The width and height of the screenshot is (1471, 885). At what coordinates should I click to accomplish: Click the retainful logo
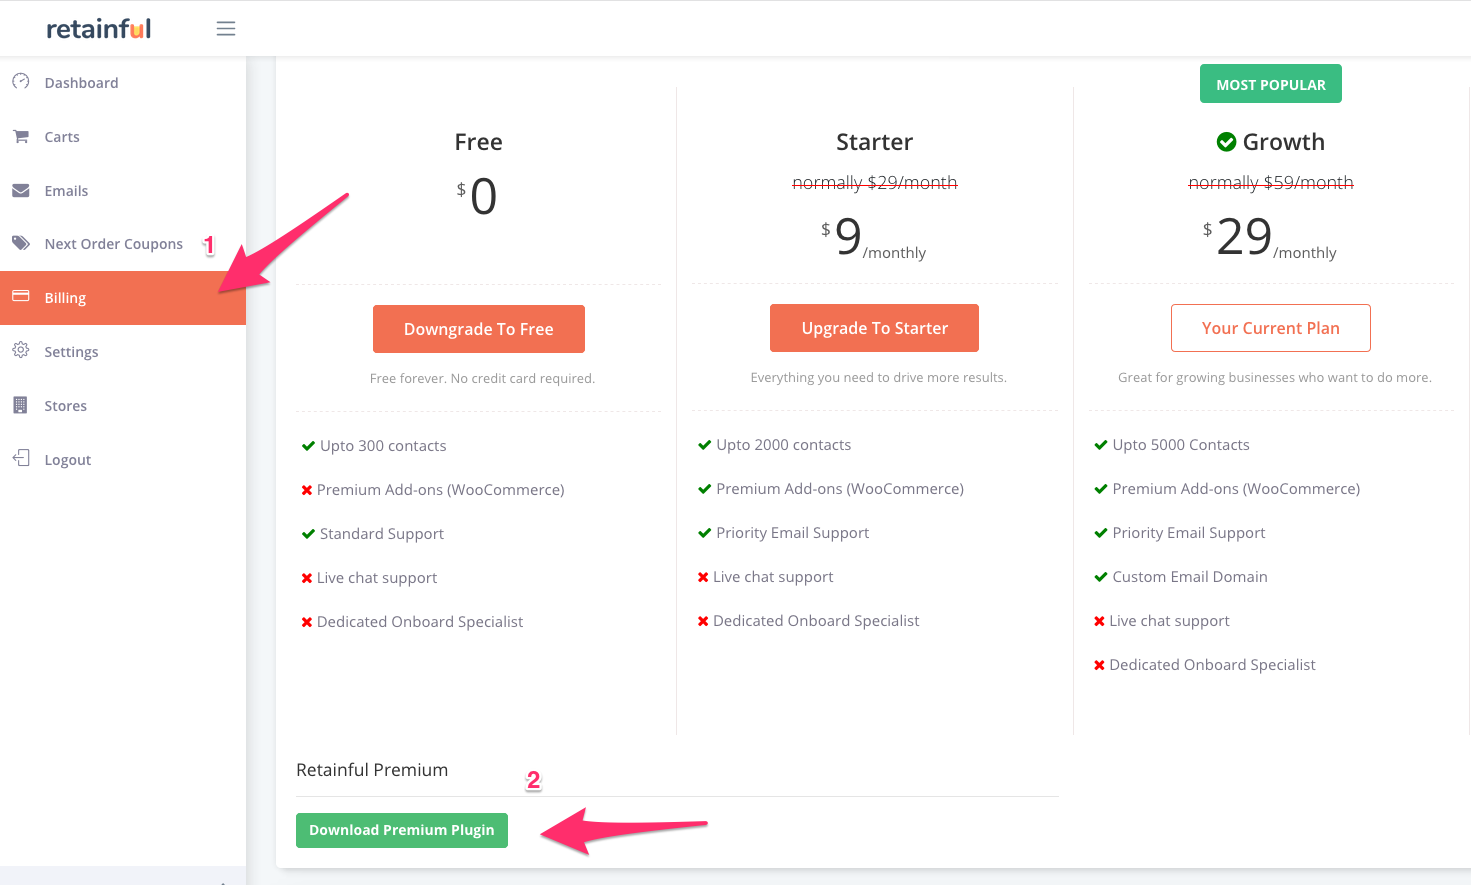(x=98, y=29)
